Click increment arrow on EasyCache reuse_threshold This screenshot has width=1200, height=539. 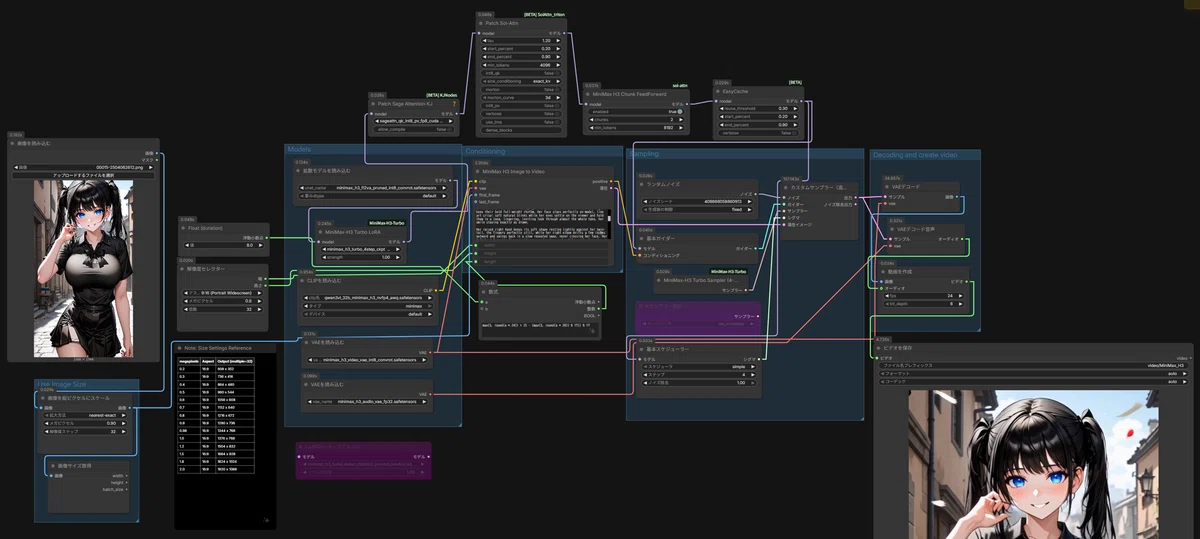pyautogui.click(x=797, y=108)
